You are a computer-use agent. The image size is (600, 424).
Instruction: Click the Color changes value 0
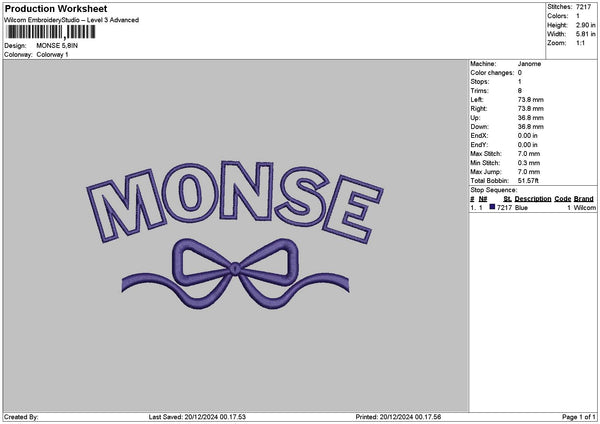pos(520,73)
